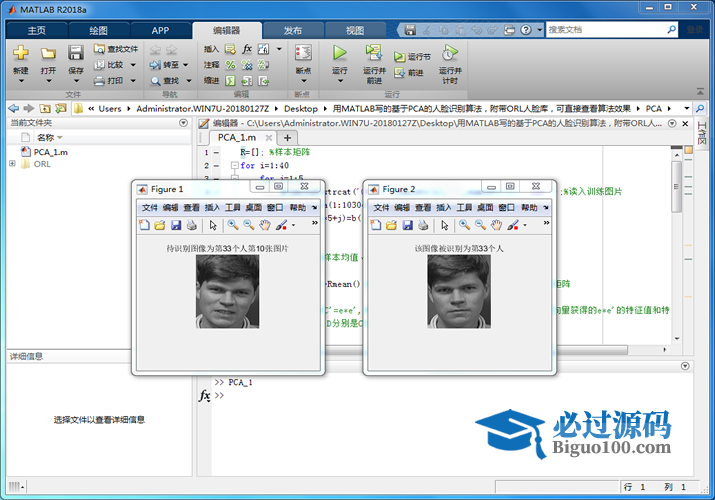Image resolution: width=715 pixels, height=500 pixels.
Task: Click 运行并计时 (Run and Time) icon
Action: click(450, 53)
